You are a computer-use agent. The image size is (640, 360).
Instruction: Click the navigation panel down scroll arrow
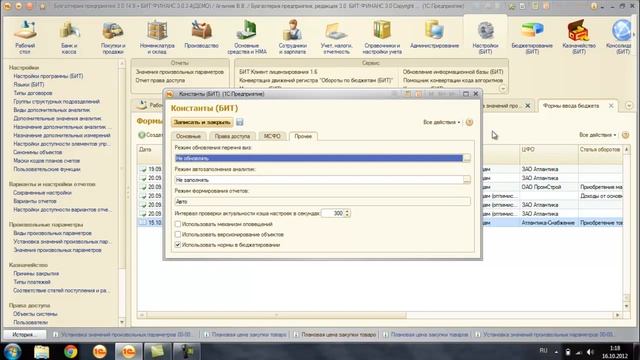(122, 322)
